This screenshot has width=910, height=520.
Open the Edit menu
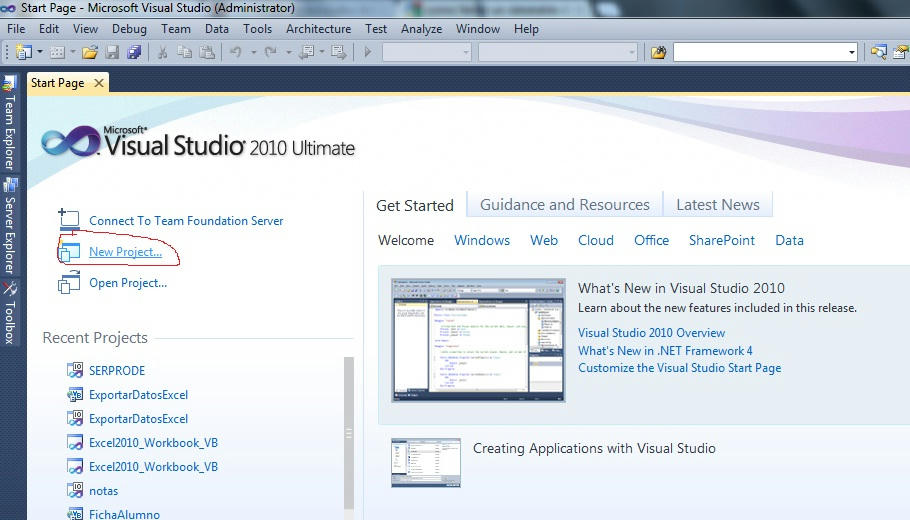click(49, 28)
